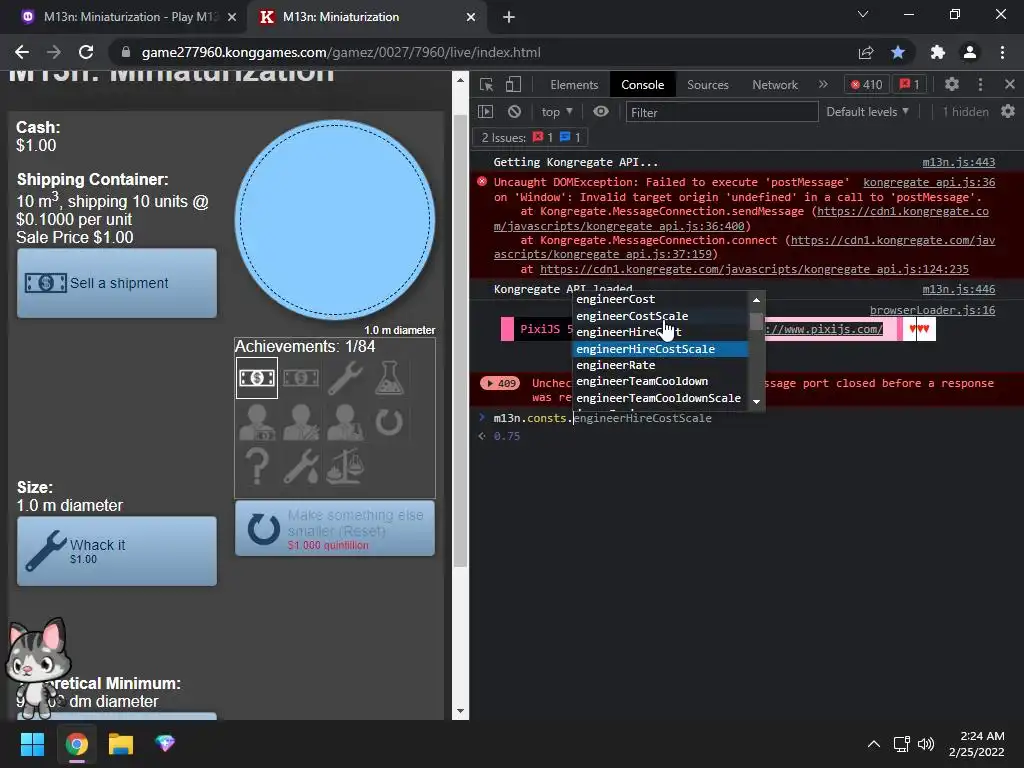Image resolution: width=1024 pixels, height=768 pixels.
Task: Open the kongregate_api.js:124:235 stack trace link
Action: 754,269
